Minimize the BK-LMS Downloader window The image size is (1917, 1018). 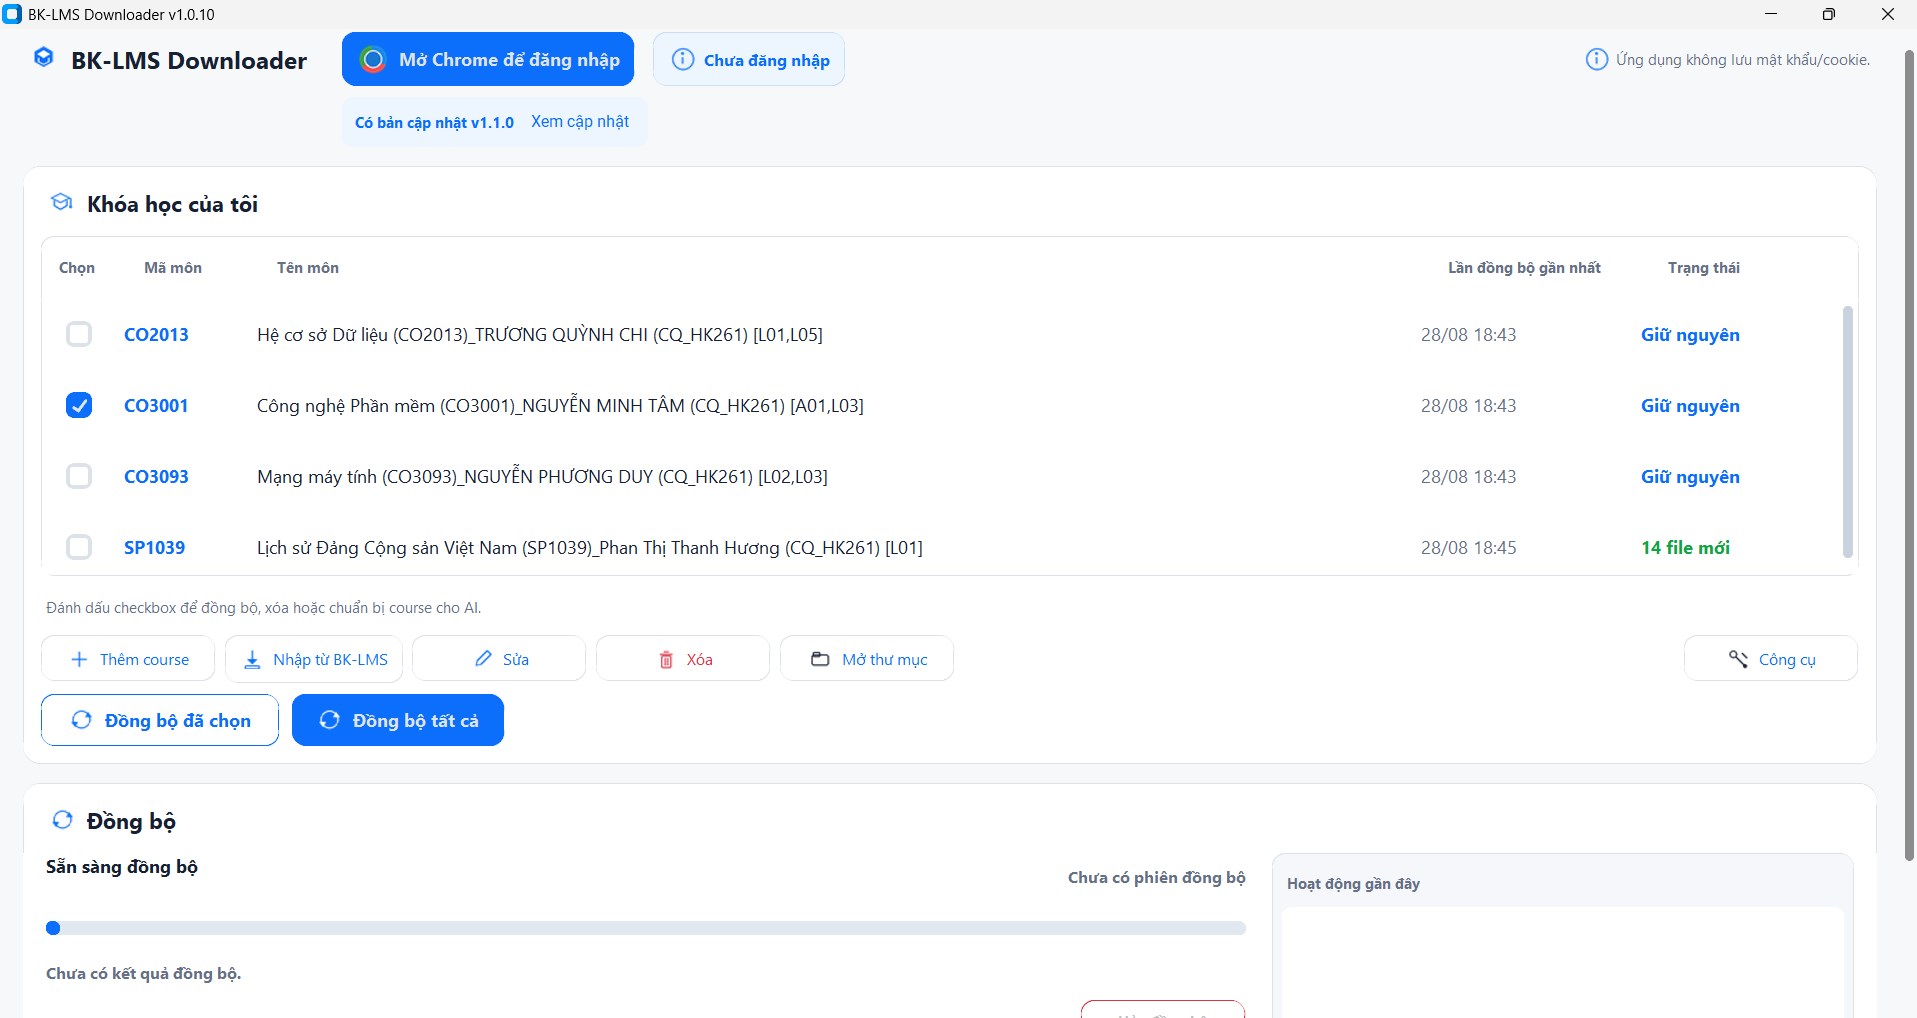tap(1771, 14)
